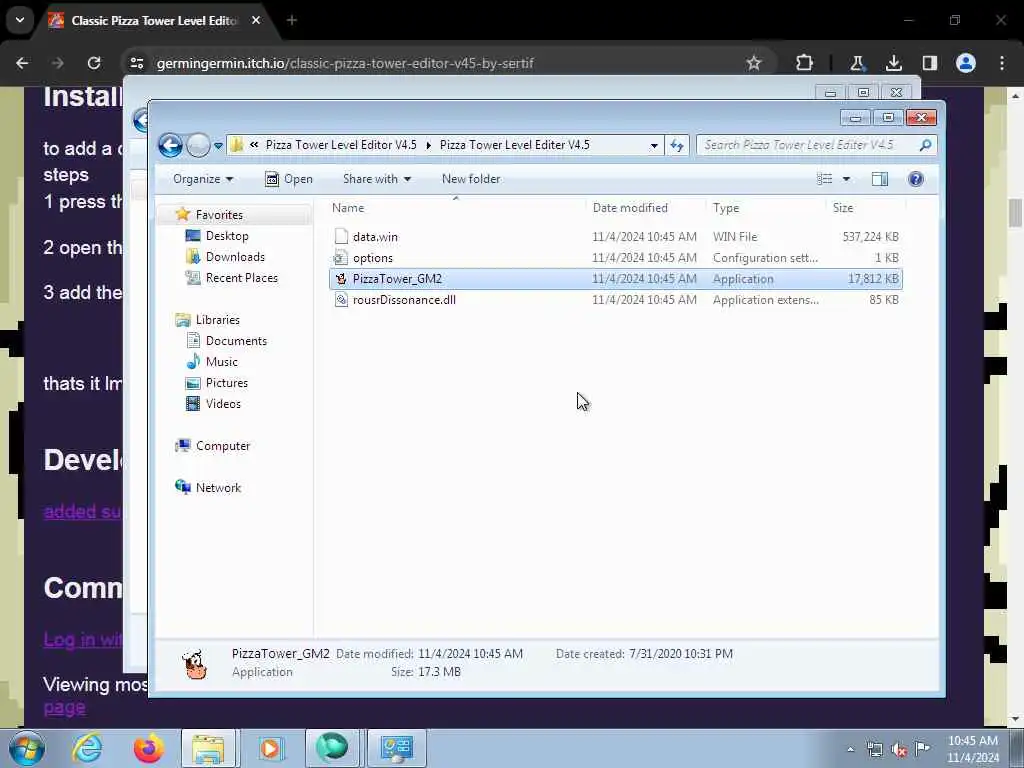The image size is (1024, 768).
Task: Select Computer in navigation pane
Action: click(223, 446)
